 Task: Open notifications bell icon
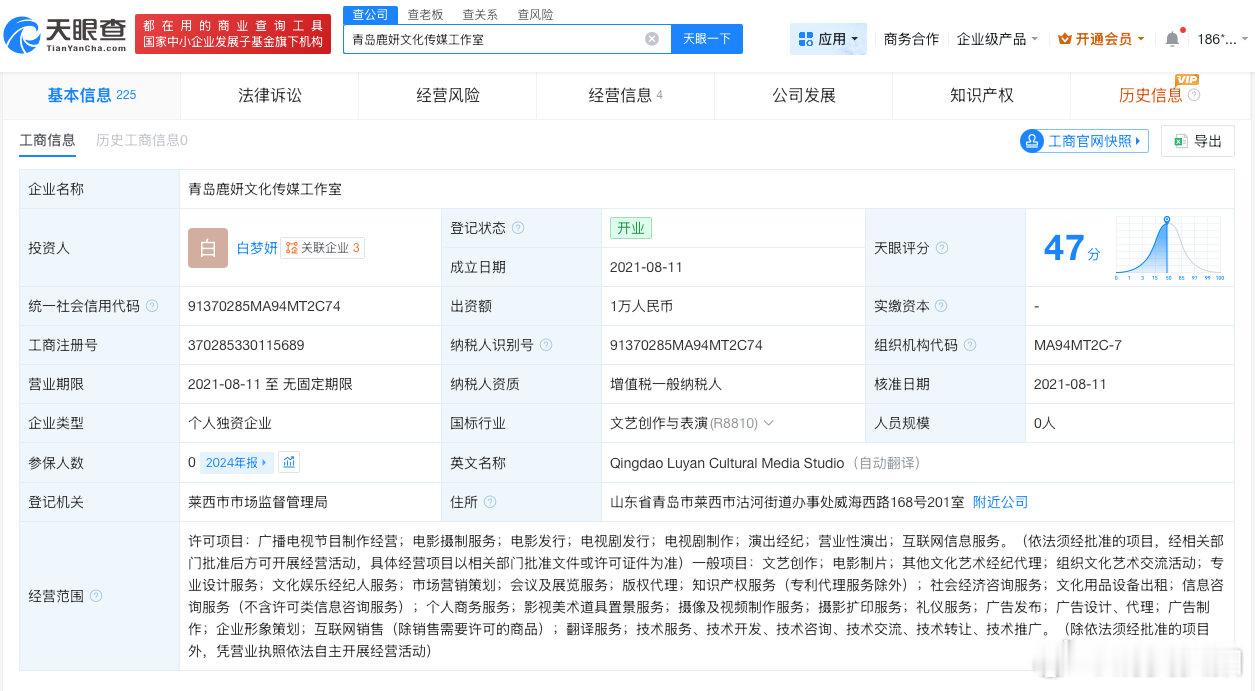[1172, 39]
